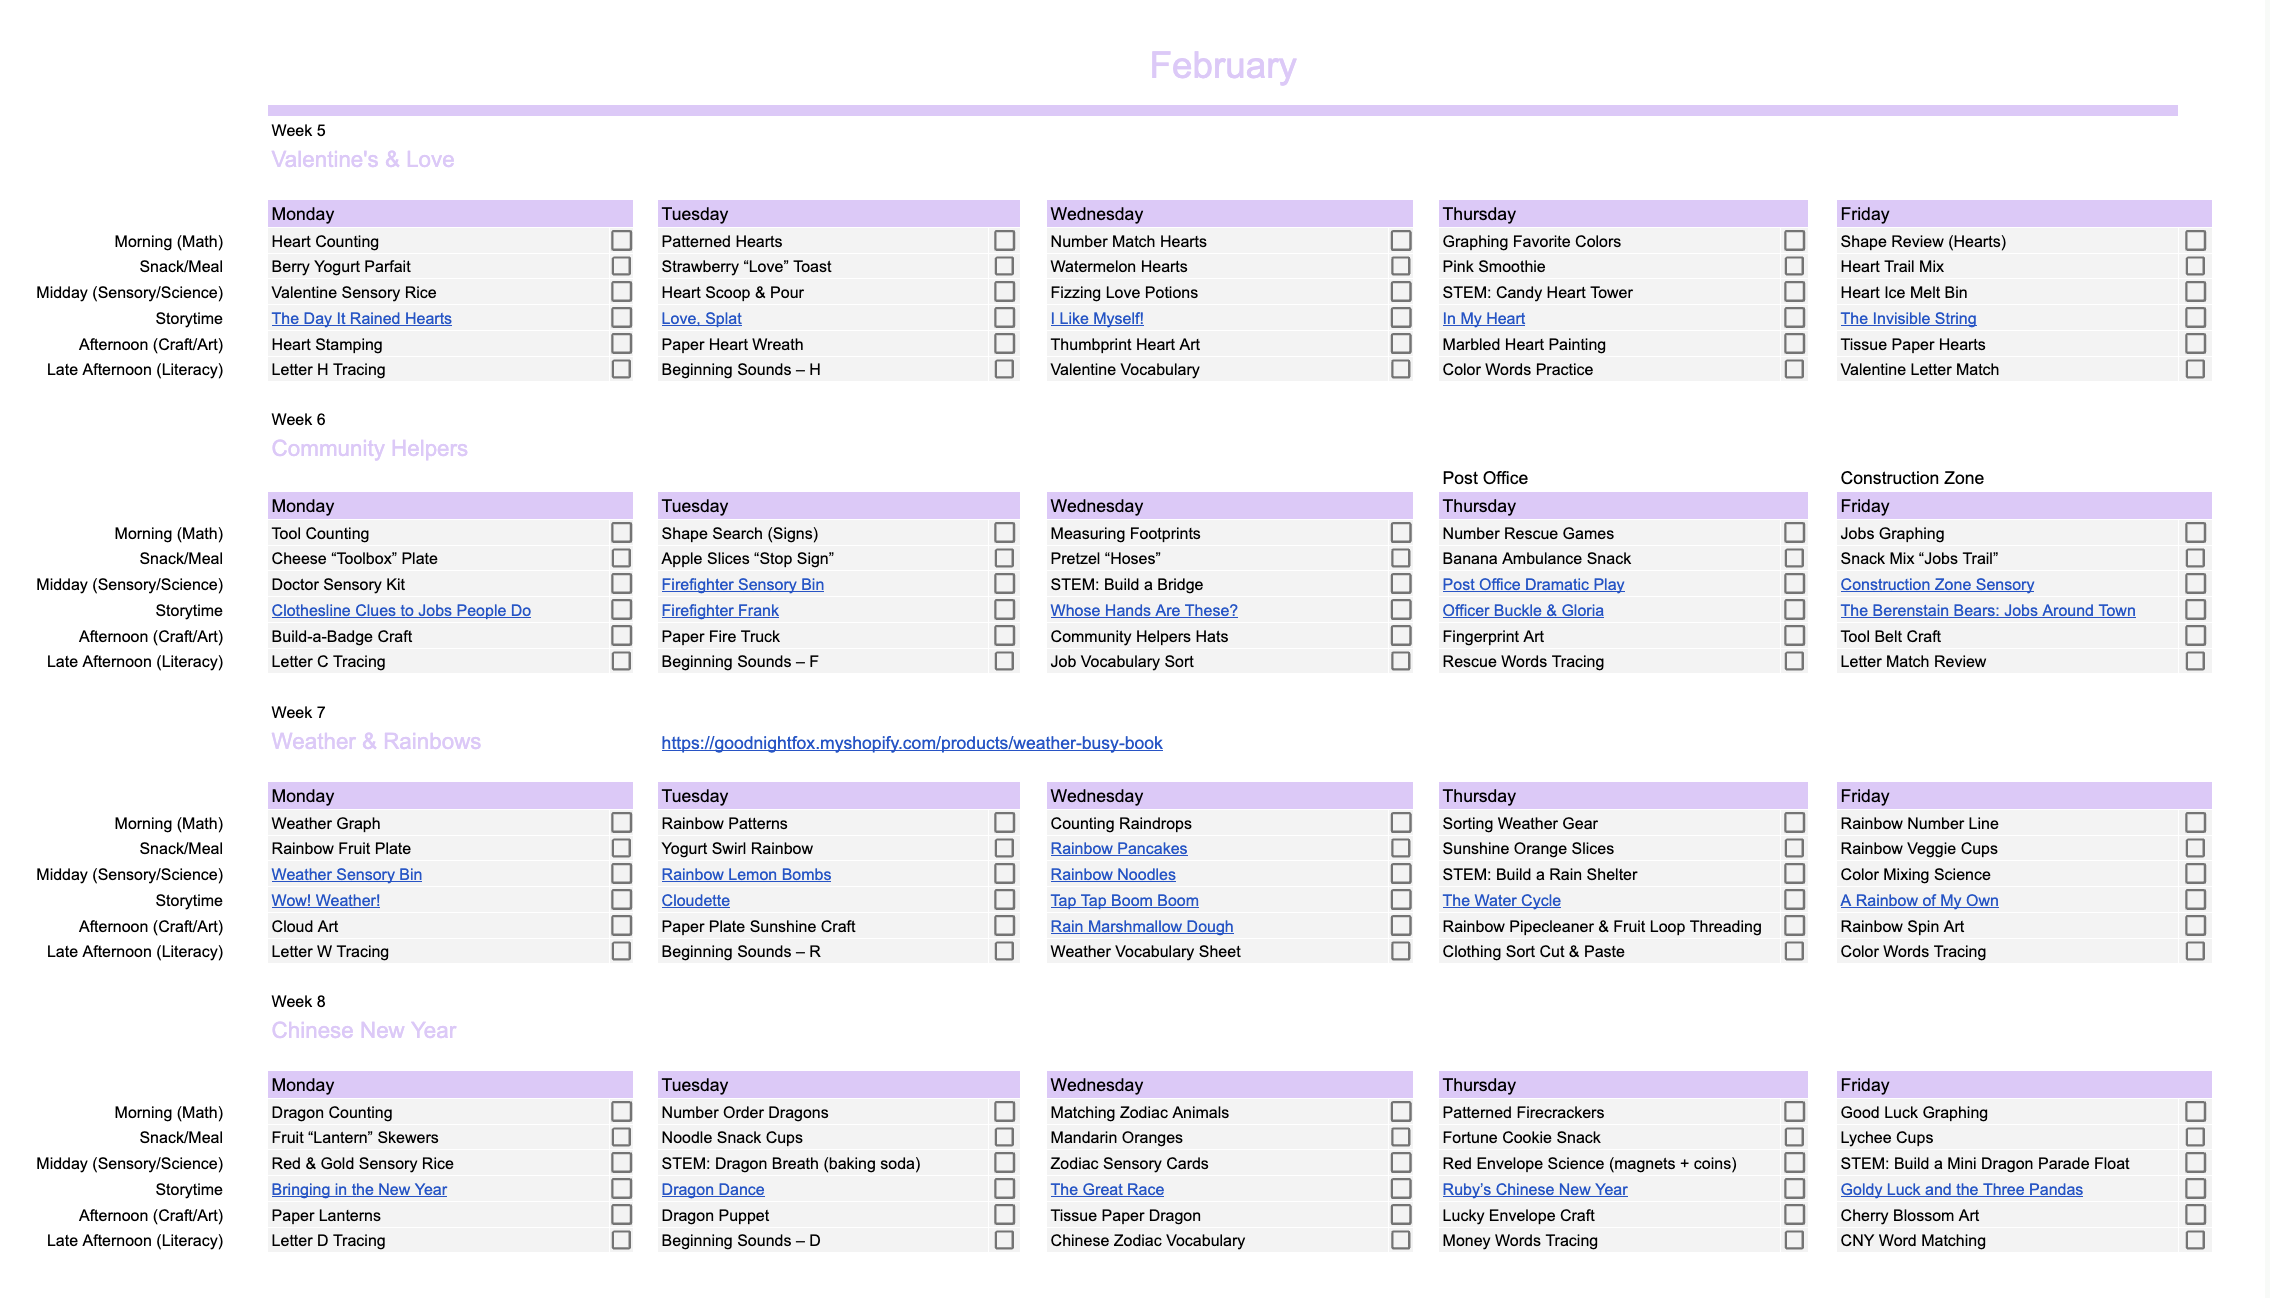2270x1298 pixels.
Task: Mark Tool Belt Craft as done
Action: (x=2194, y=636)
